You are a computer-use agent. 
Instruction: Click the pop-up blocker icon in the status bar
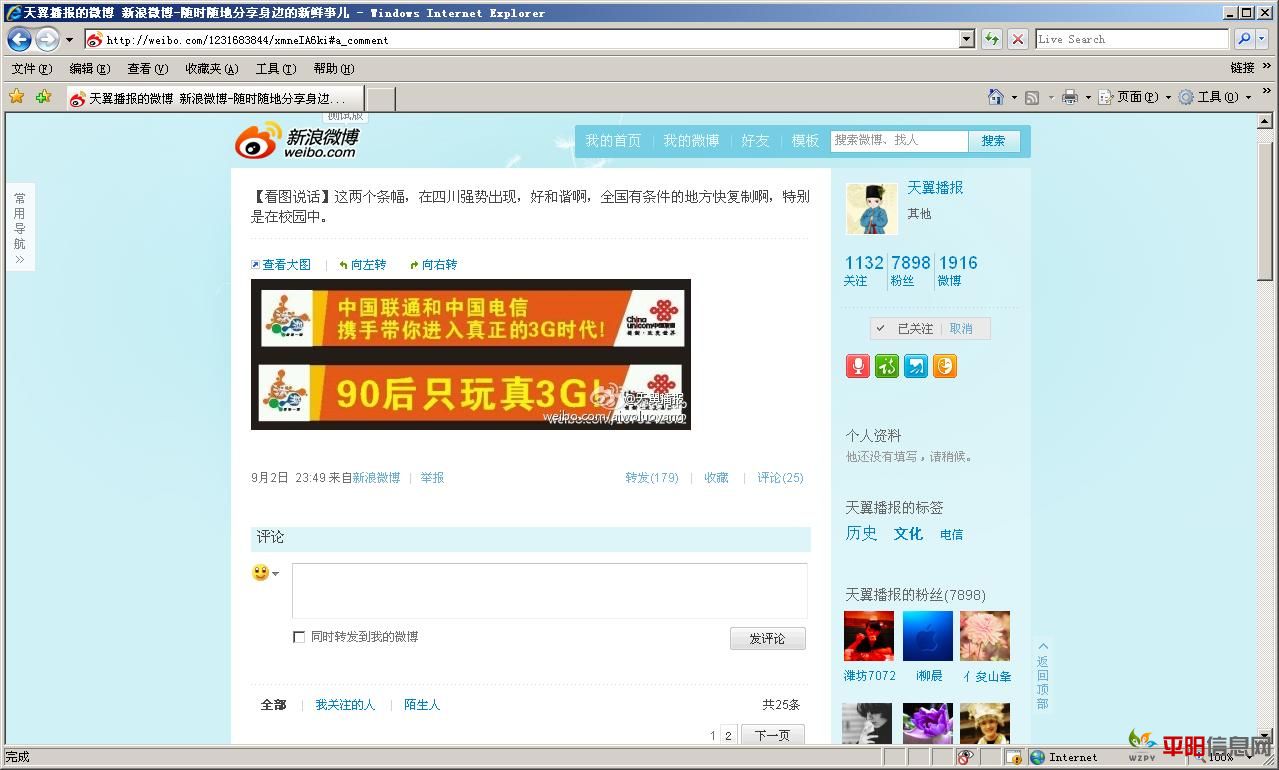tap(1013, 757)
